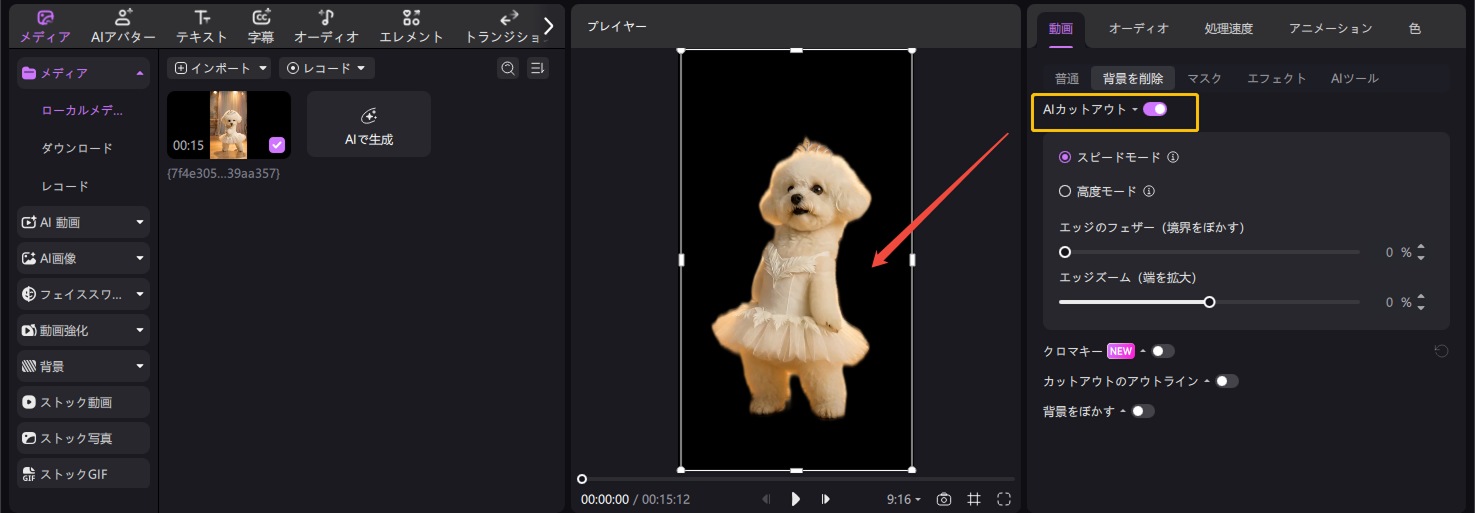Viewport: 1475px width, 513px height.
Task: Disable the AIカットアウト toggle
Action: pyautogui.click(x=1155, y=109)
